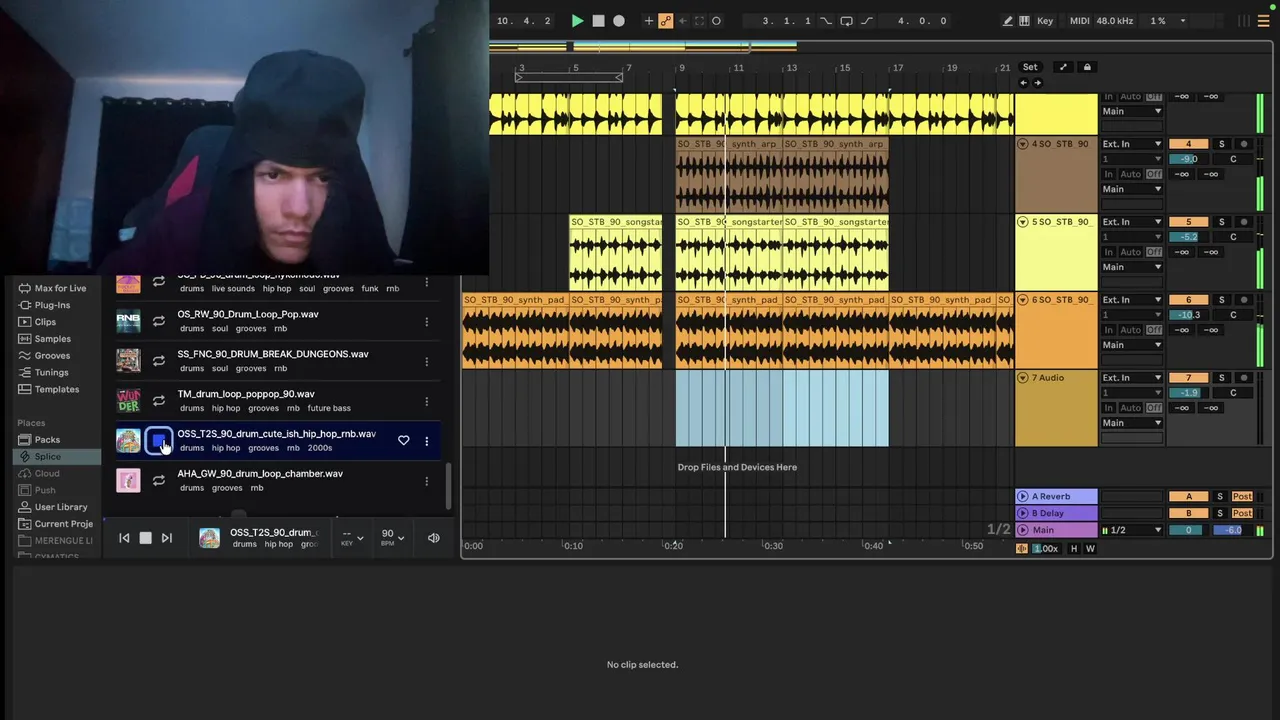
Task: Toggle the Punch-In switch icon
Action: (x=826, y=21)
